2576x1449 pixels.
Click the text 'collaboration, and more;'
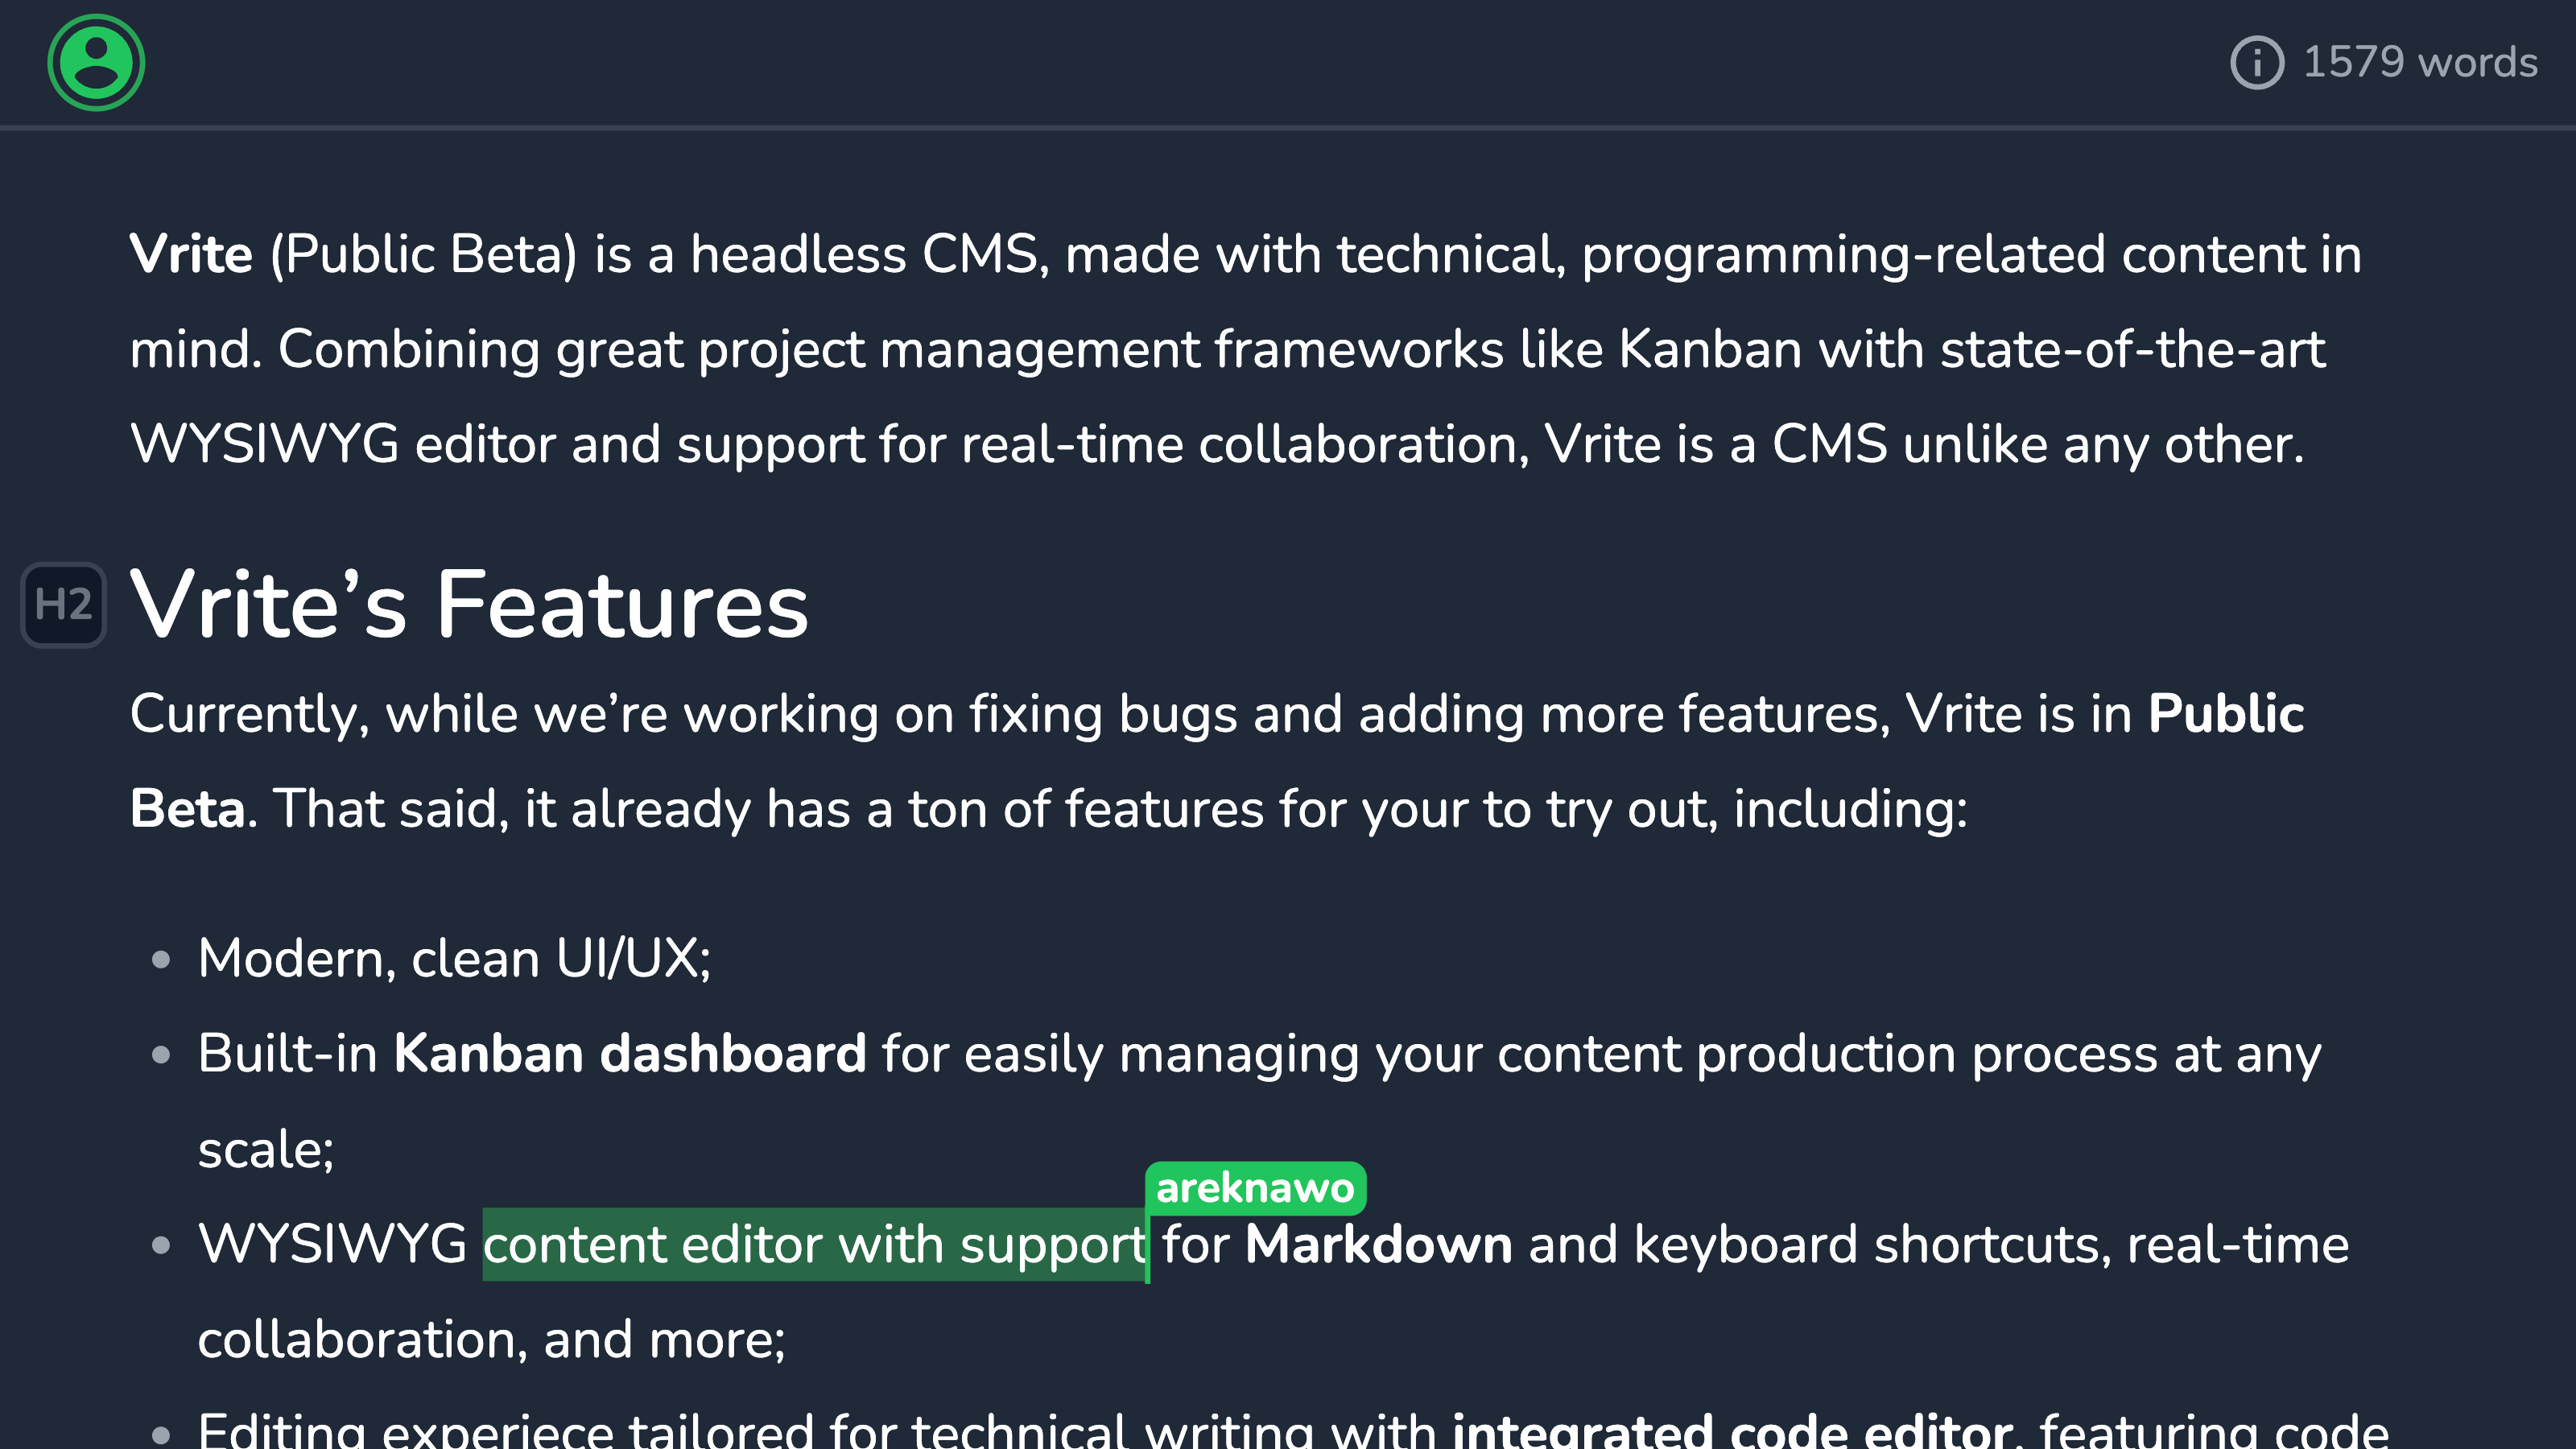pos(492,1339)
